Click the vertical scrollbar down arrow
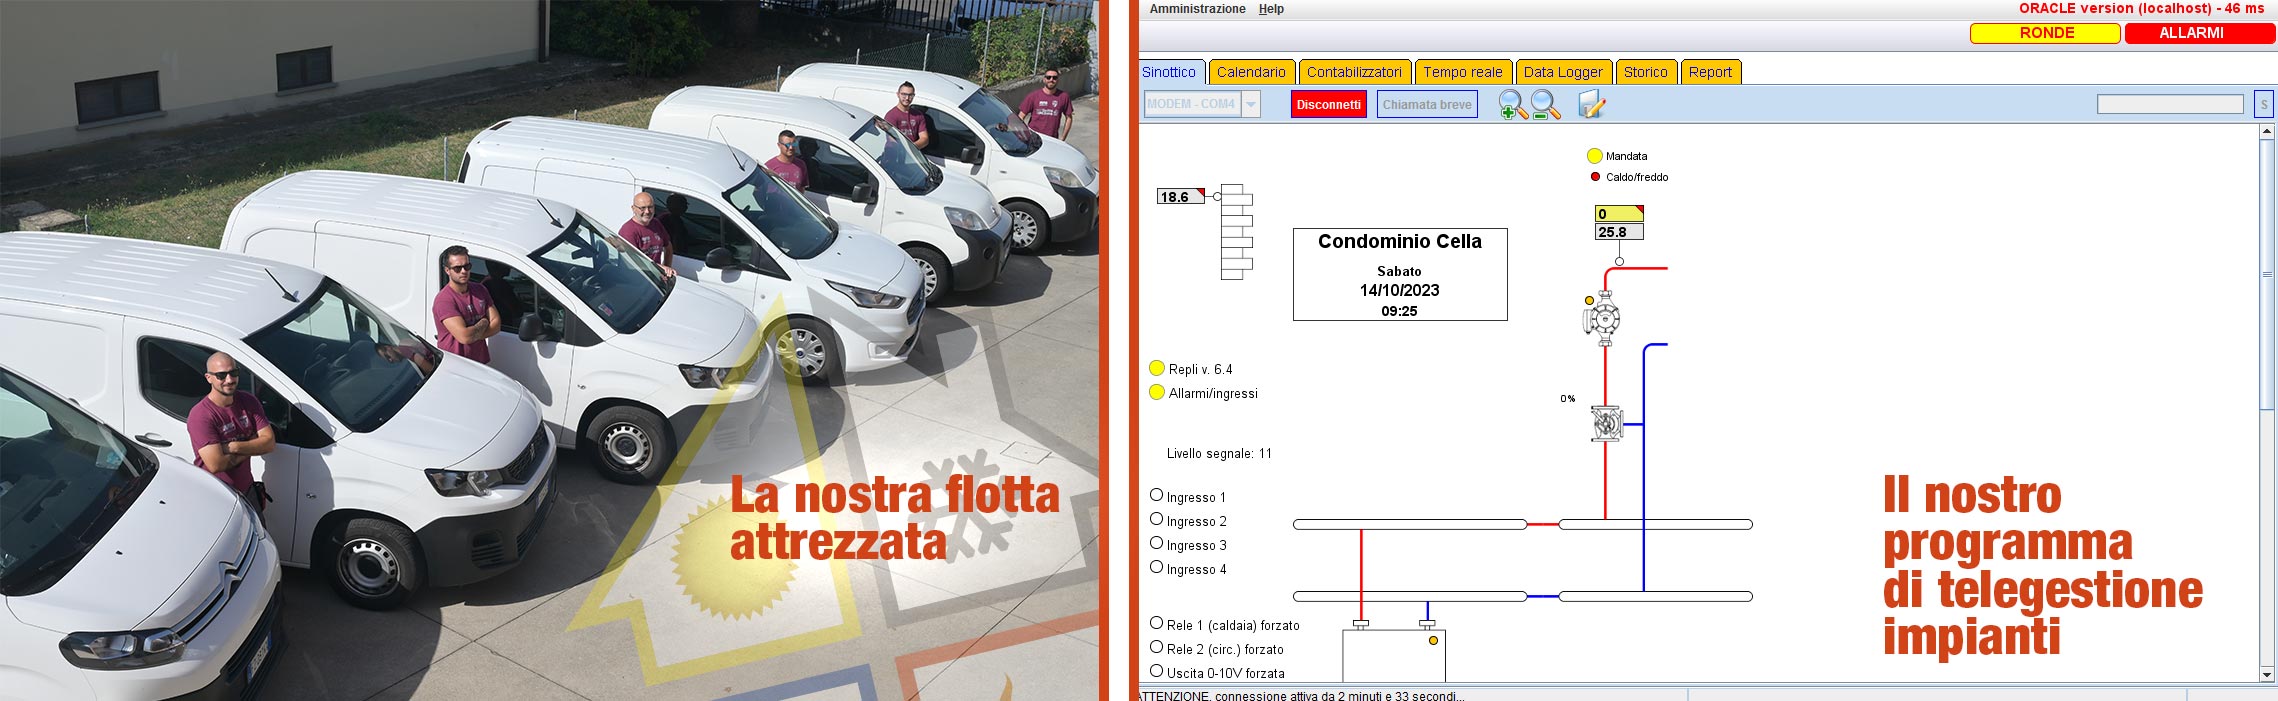The height and width of the screenshot is (701, 2278). click(x=2267, y=675)
